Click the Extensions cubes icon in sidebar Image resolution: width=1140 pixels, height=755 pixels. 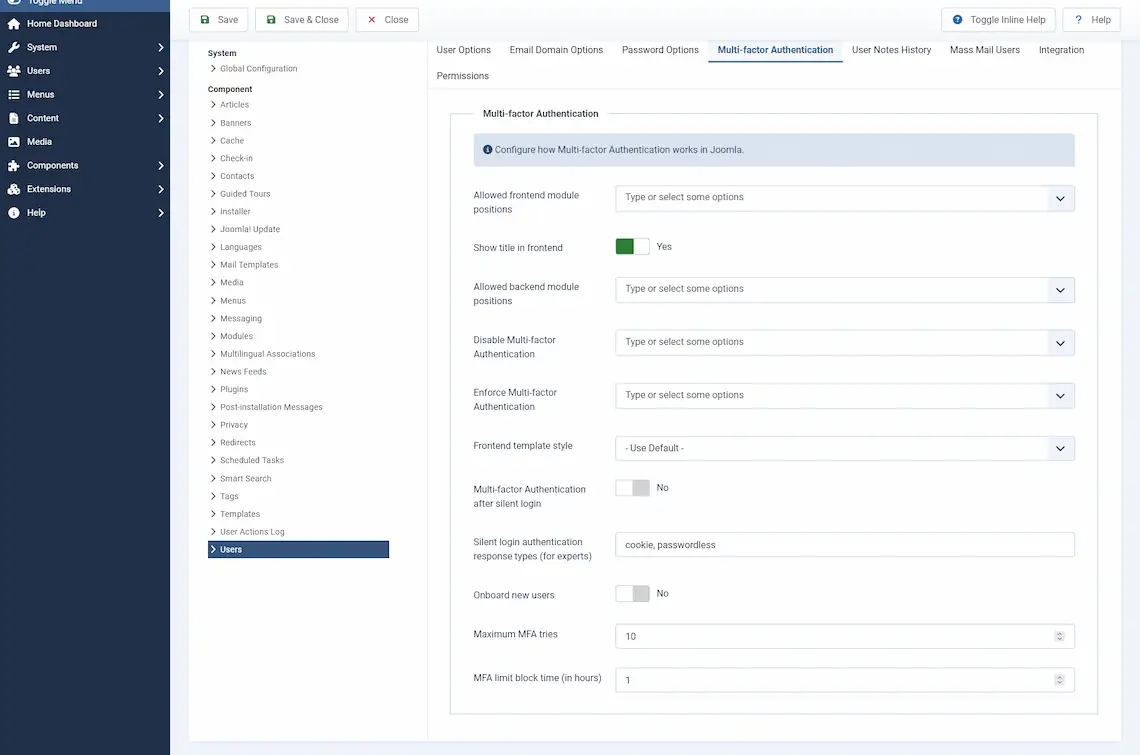pos(14,189)
